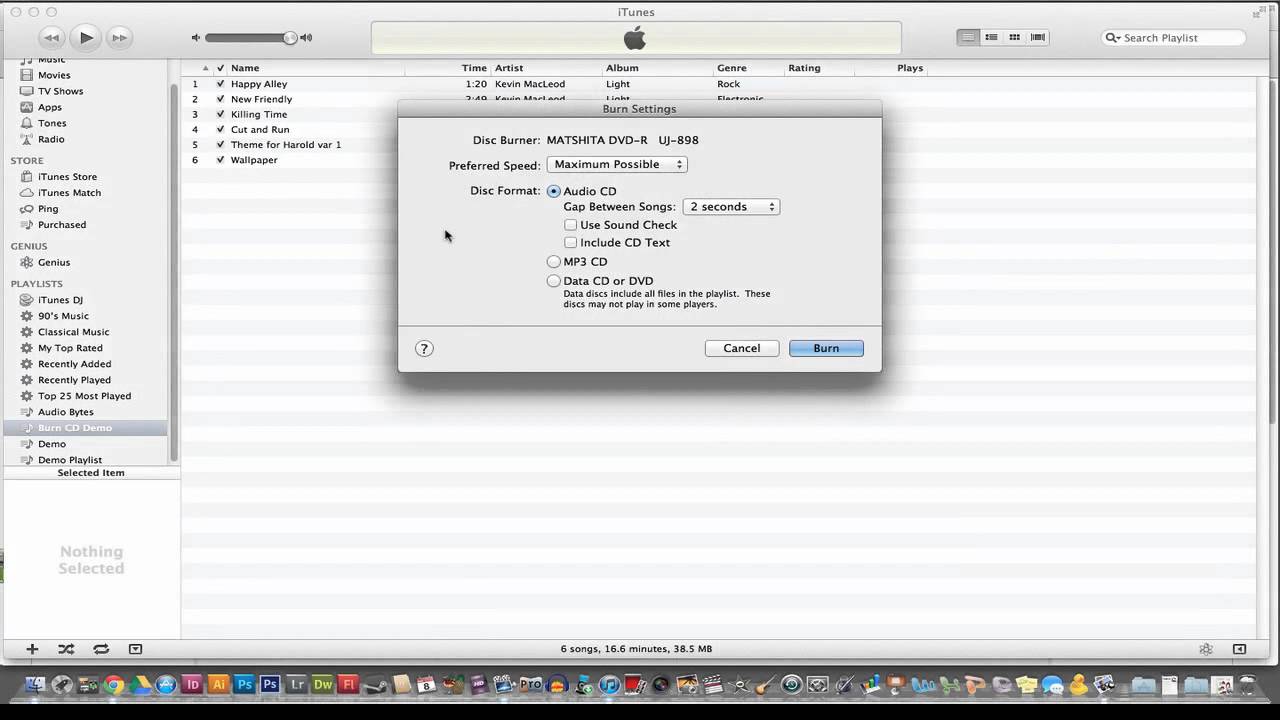Open iTunes Store in the sidebar
This screenshot has height=720, width=1280.
(67, 177)
